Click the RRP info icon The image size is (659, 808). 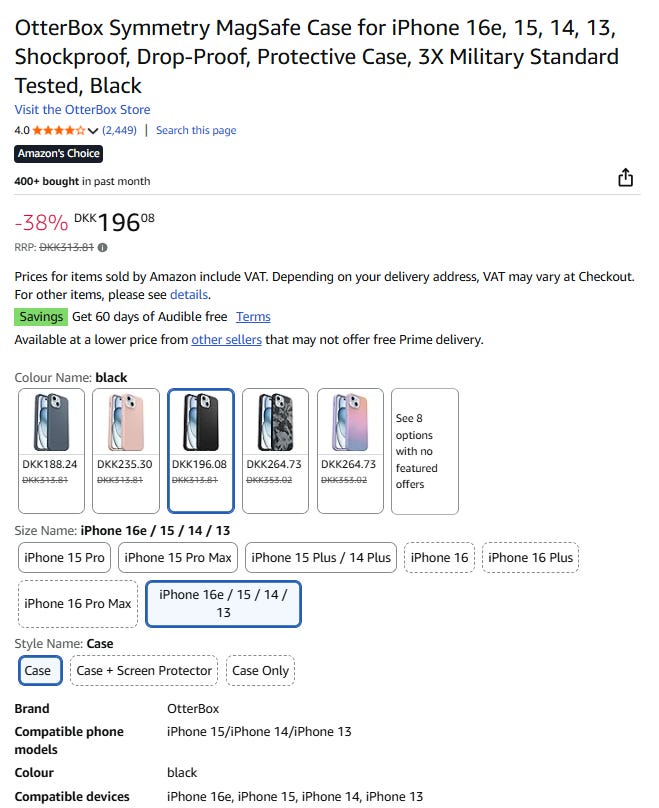pyautogui.click(x=103, y=247)
